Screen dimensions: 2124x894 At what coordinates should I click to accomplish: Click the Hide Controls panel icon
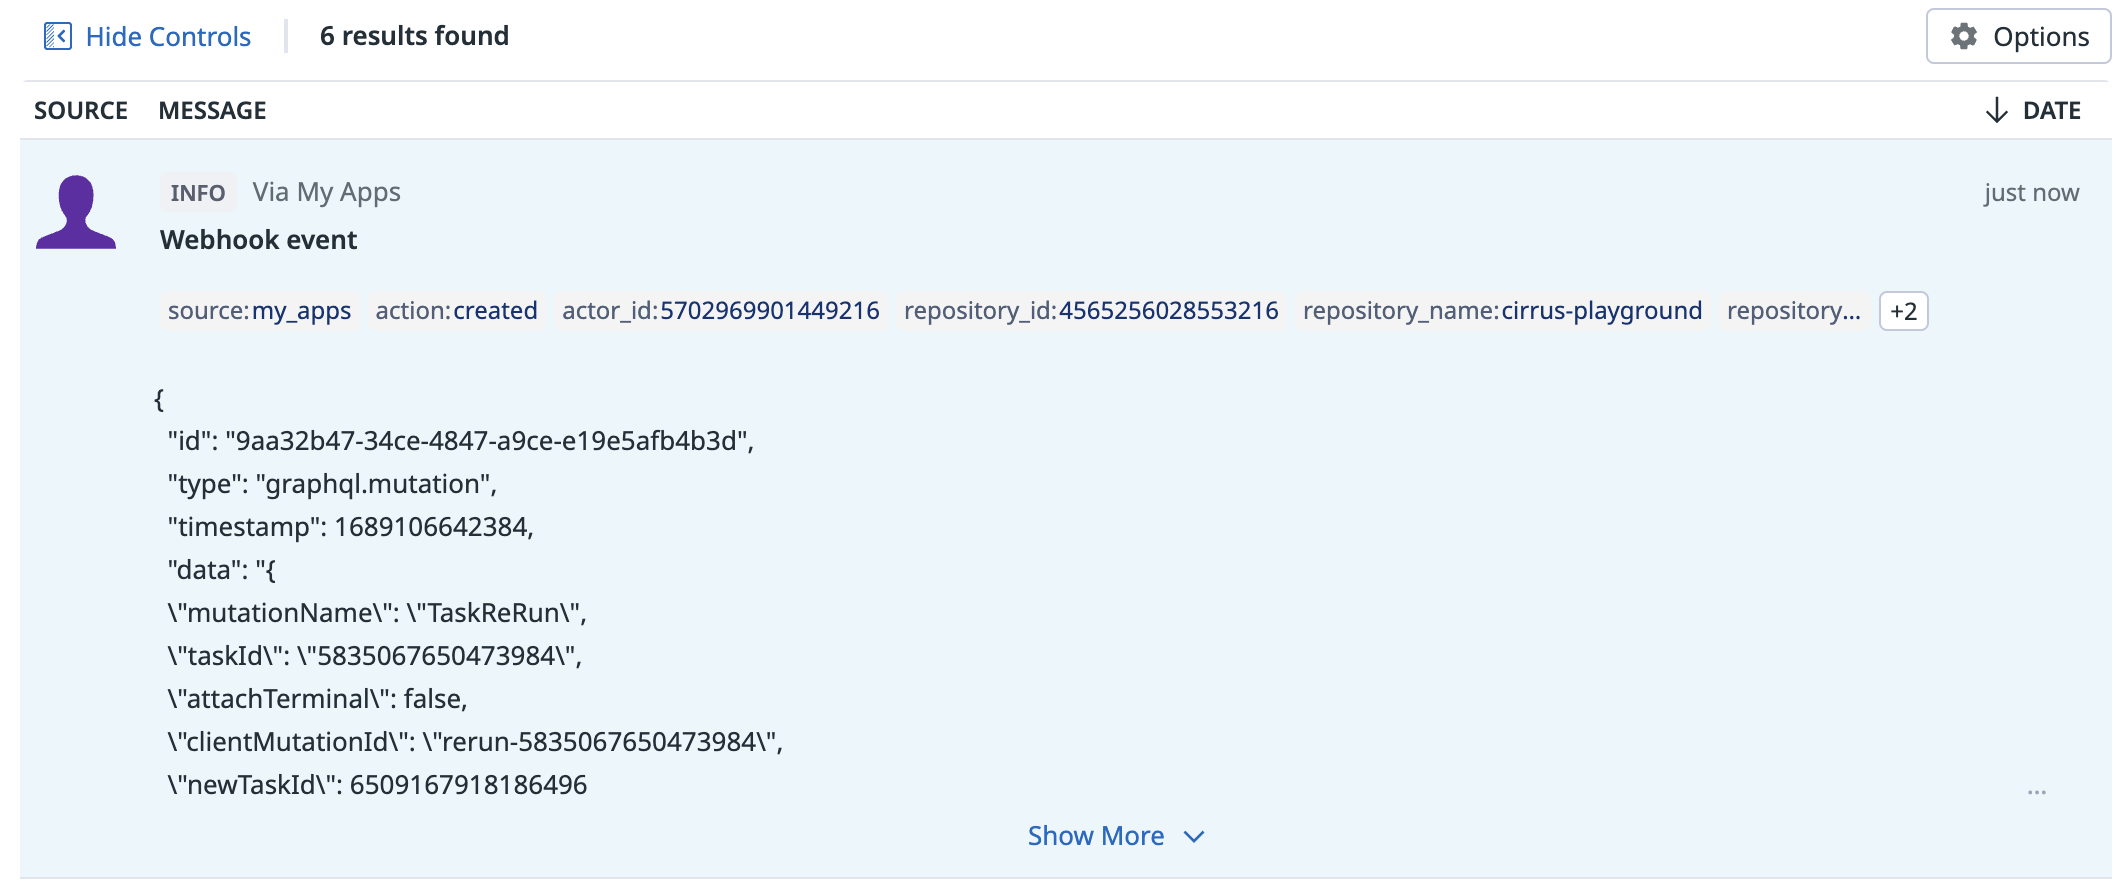pos(58,37)
